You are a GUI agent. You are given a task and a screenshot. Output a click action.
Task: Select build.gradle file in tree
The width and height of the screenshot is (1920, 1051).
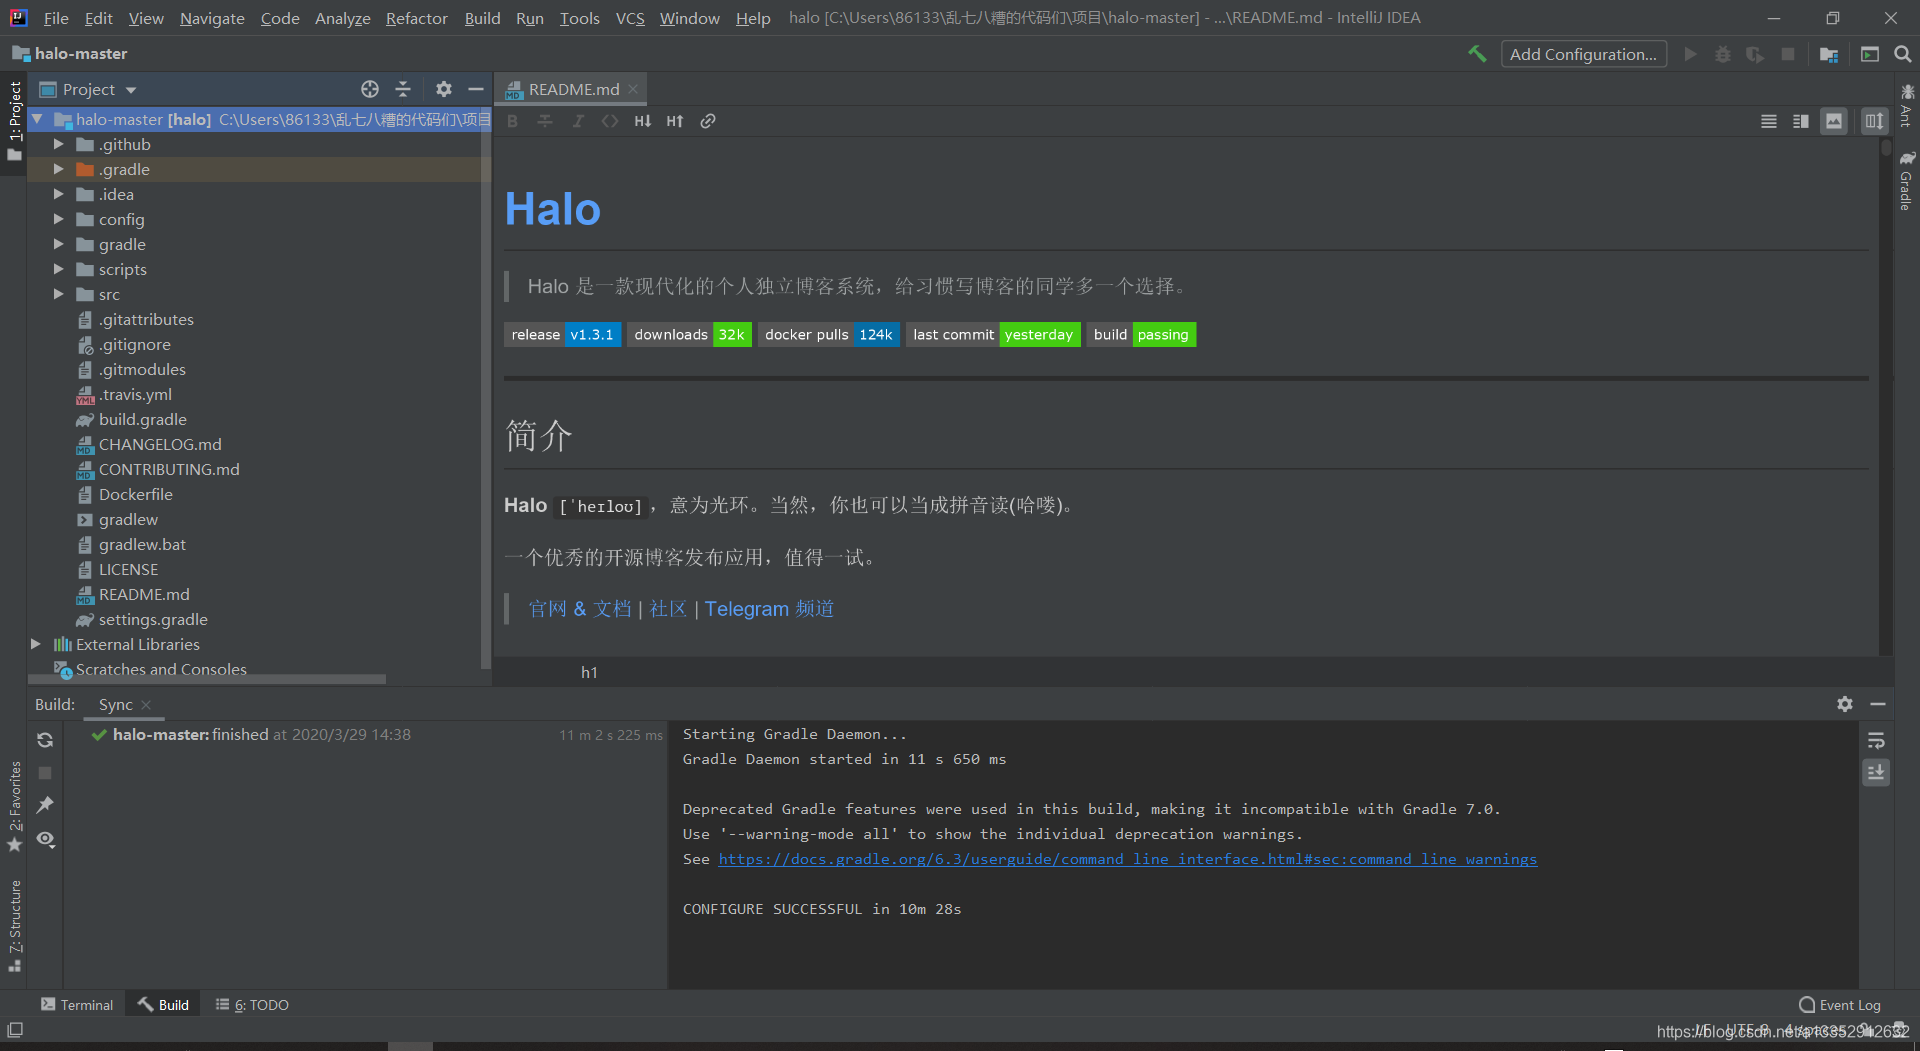click(x=142, y=419)
